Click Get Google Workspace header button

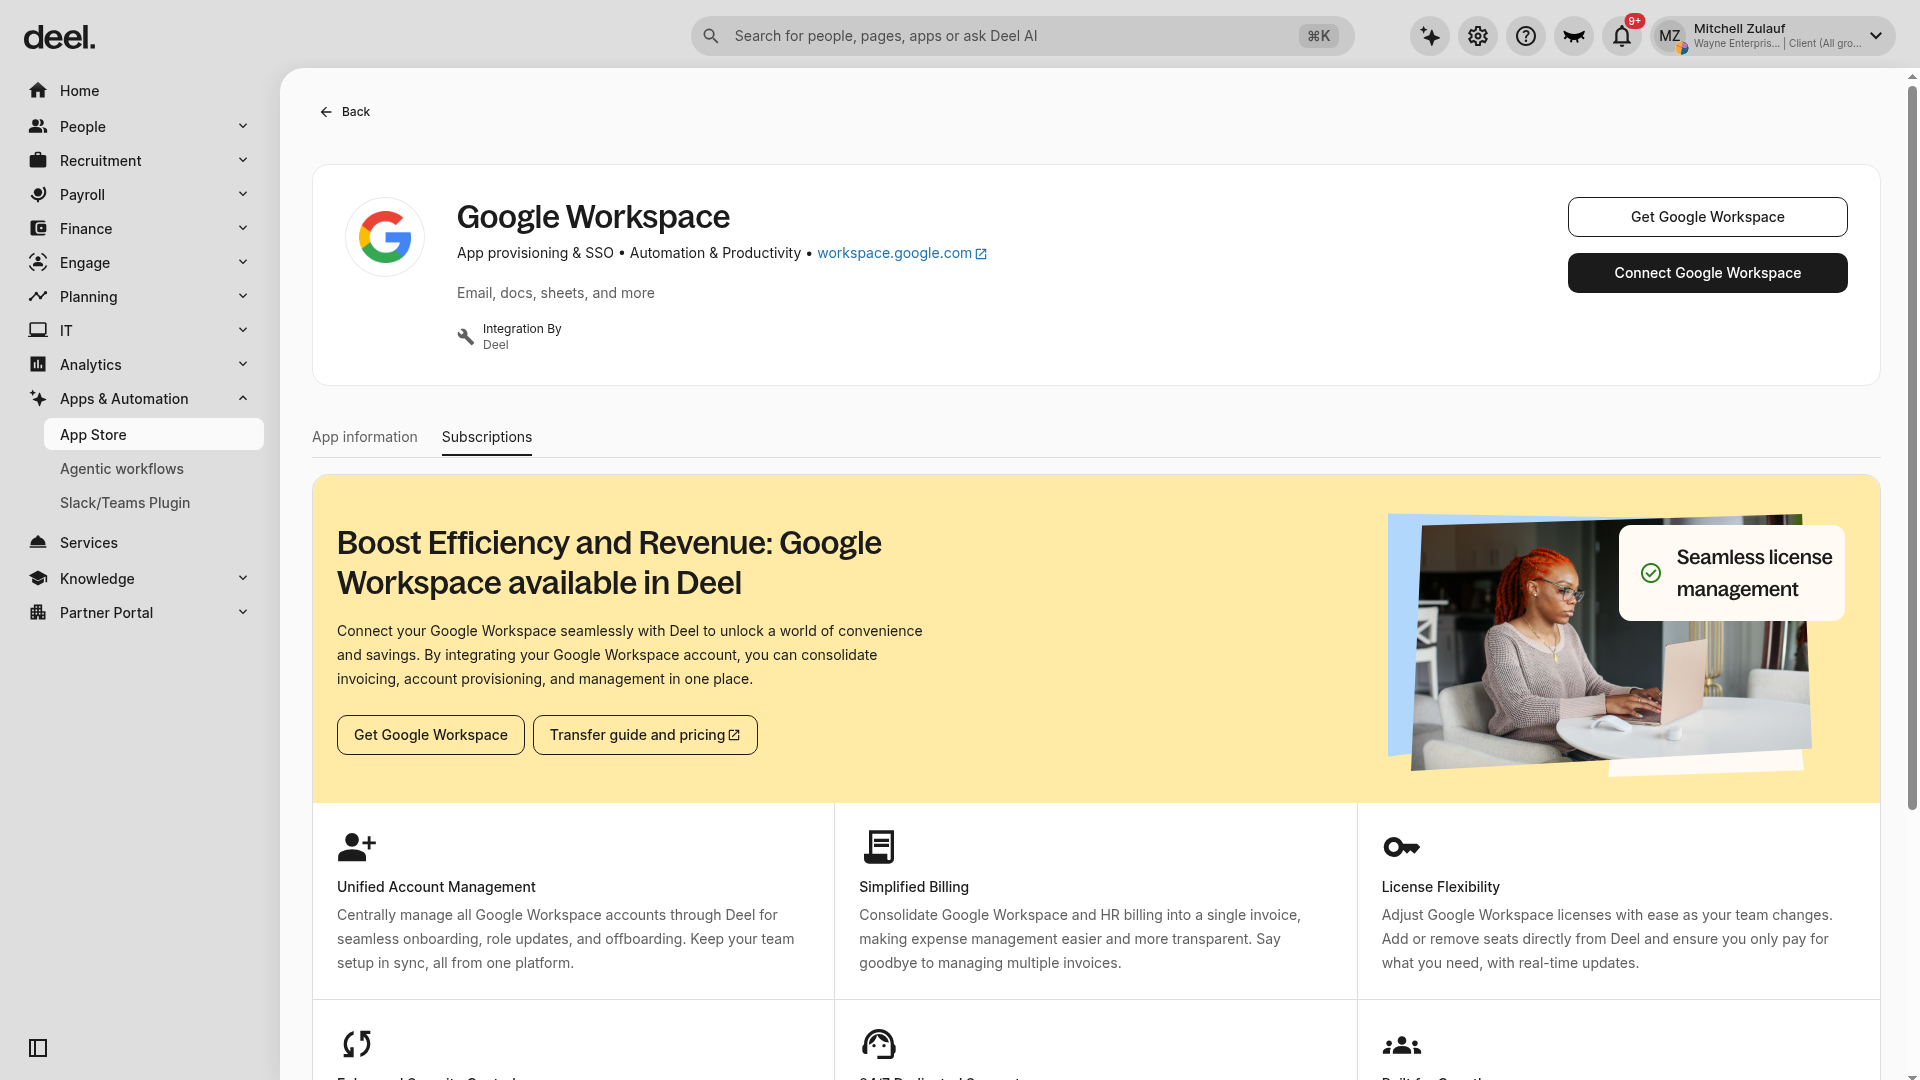click(x=1708, y=217)
